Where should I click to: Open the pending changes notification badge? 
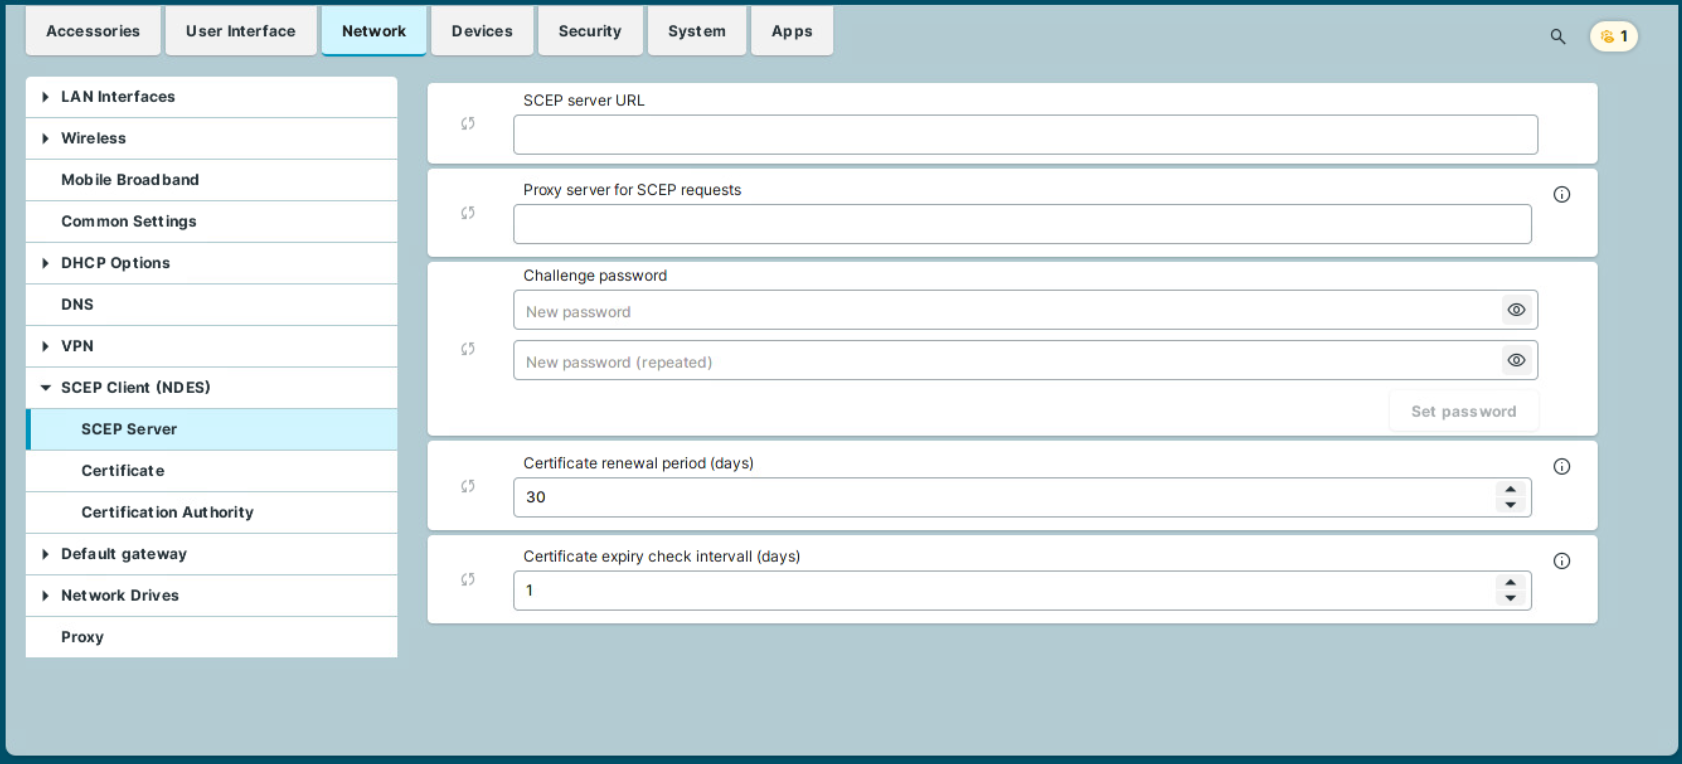[1613, 37]
